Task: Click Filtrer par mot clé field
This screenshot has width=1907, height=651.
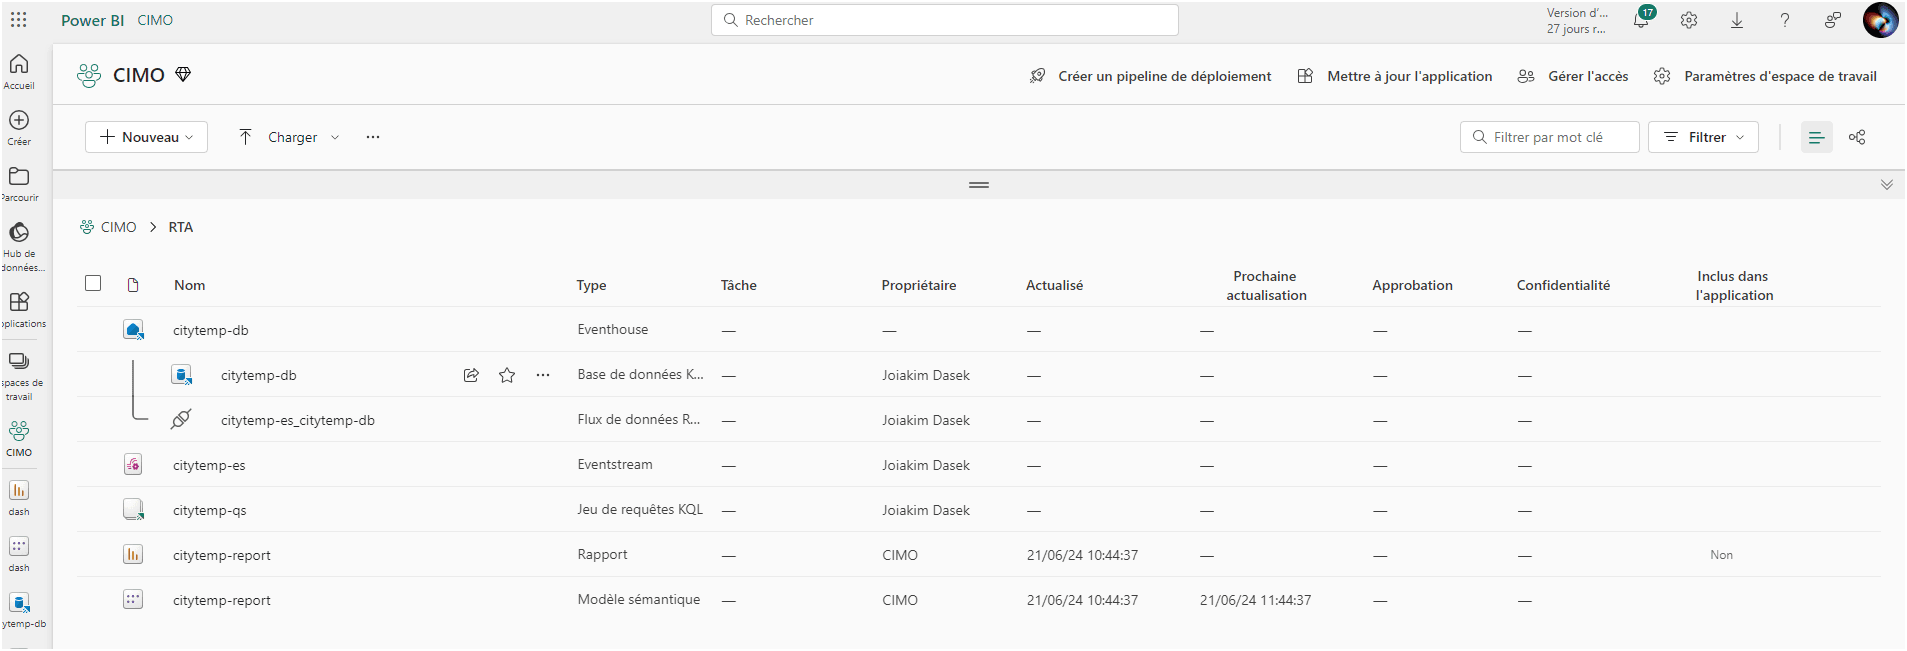Action: coord(1549,137)
